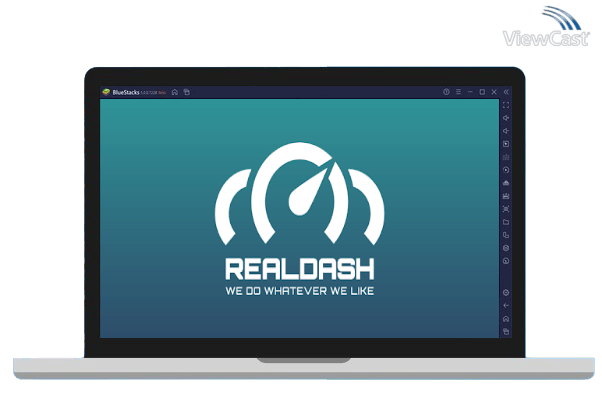Click the REALDASH title text
602x414 pixels.
click(299, 269)
